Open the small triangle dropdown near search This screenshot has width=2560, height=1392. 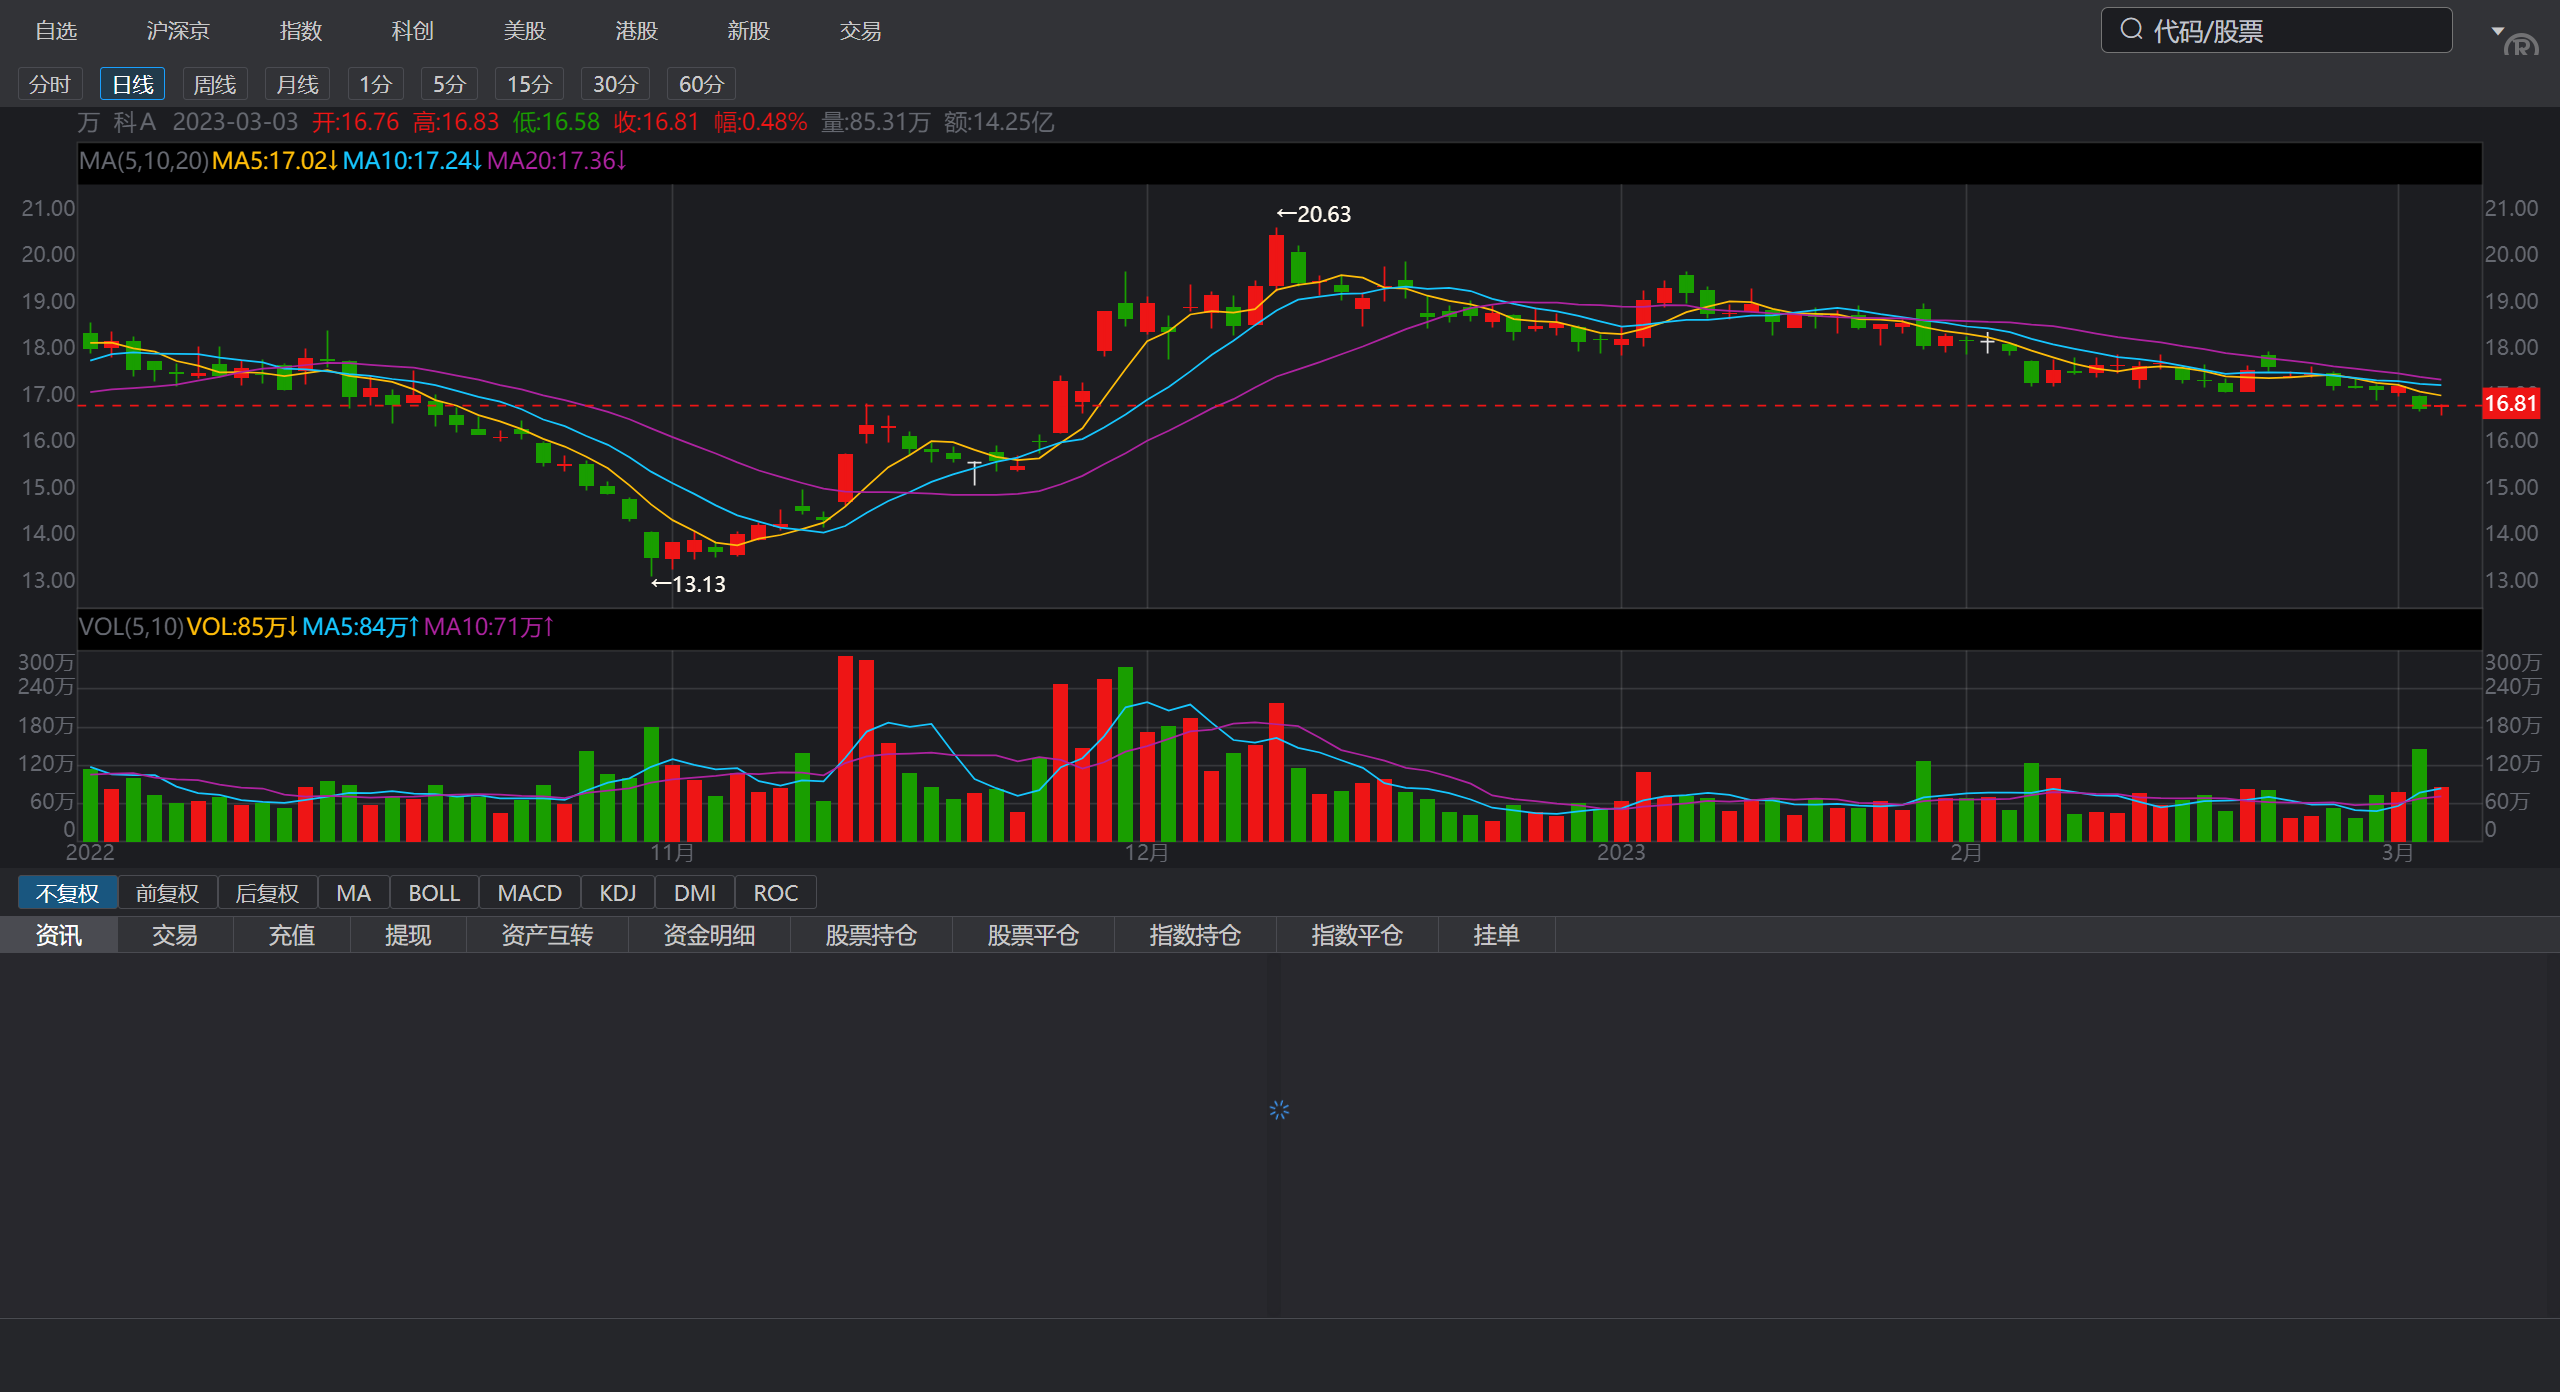coord(2497,30)
